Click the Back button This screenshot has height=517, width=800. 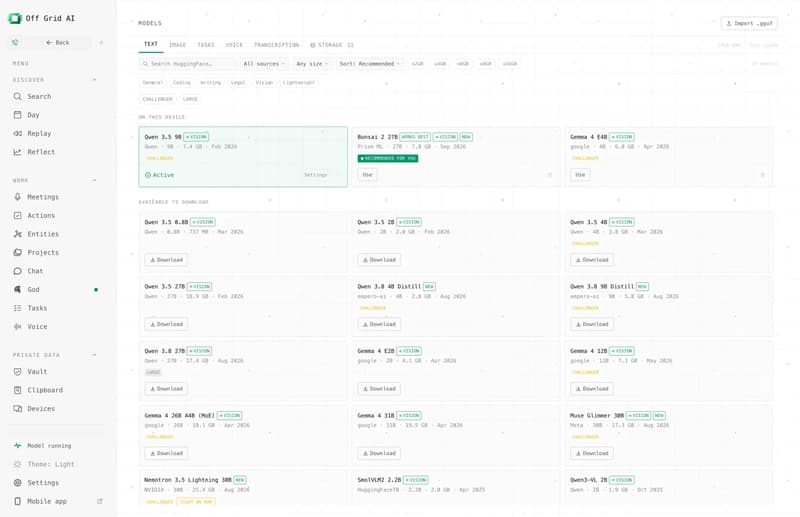pos(58,42)
